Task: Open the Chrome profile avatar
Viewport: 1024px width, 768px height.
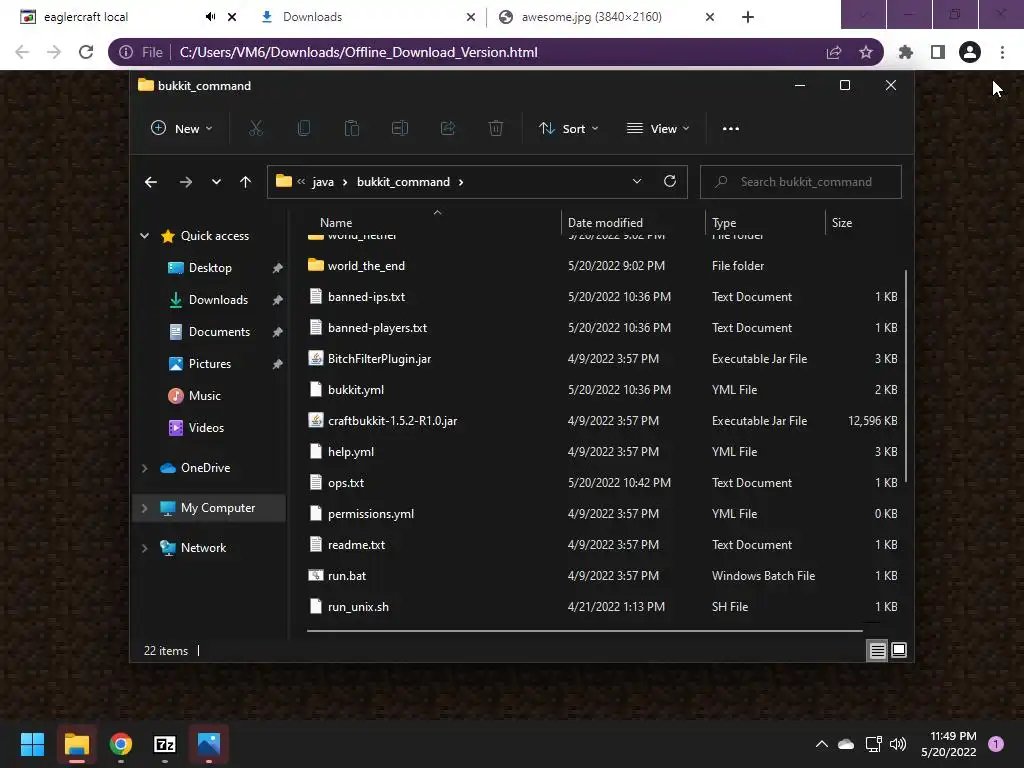Action: [970, 52]
